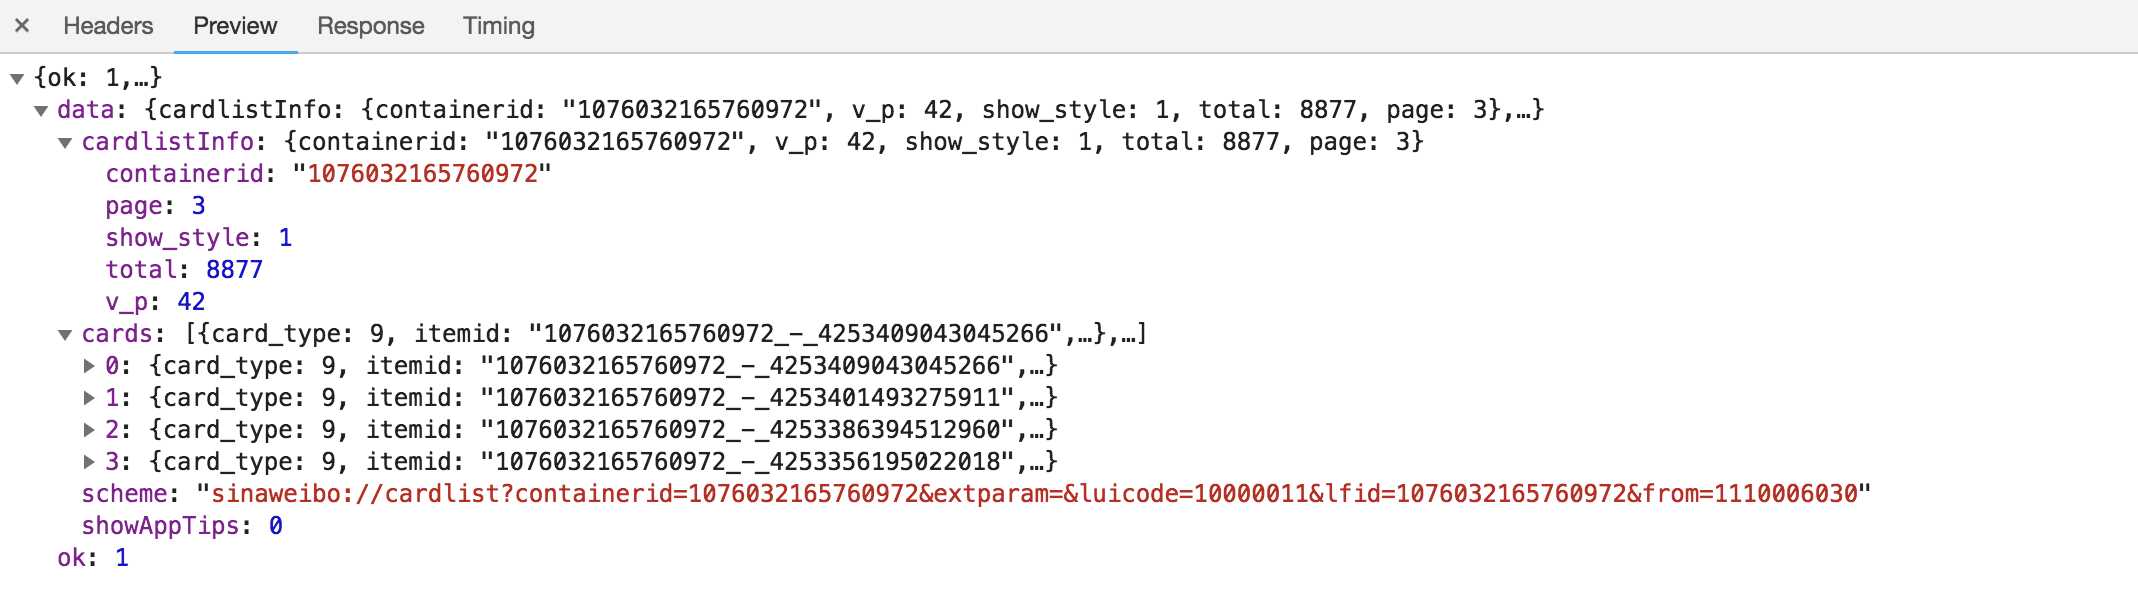Click the v_p: 42 property row
This screenshot has height=594, width=2138.
pyautogui.click(x=155, y=302)
